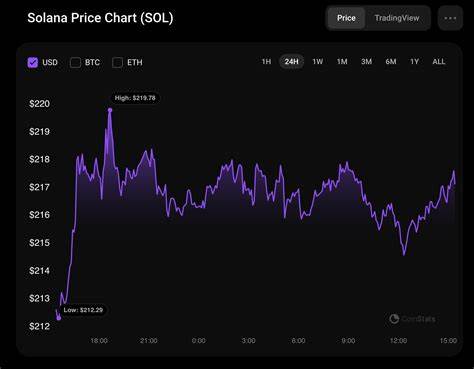
Task: Select the ALL time range
Action: tap(439, 62)
